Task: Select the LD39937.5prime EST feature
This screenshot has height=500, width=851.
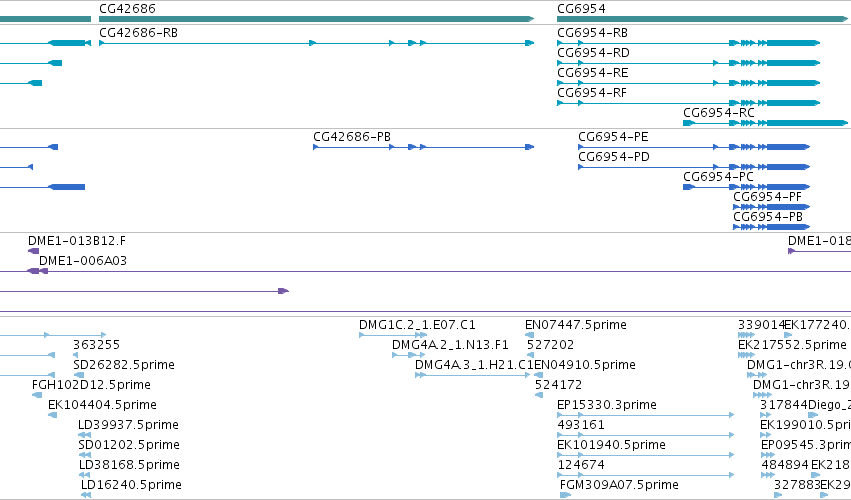Action: [85, 435]
